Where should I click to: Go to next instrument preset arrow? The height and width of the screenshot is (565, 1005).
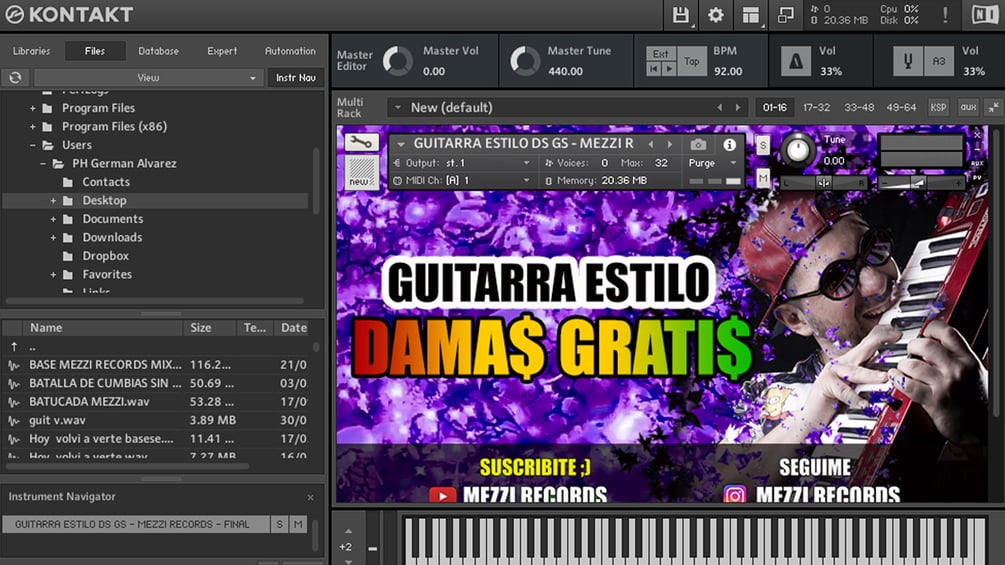[670, 144]
